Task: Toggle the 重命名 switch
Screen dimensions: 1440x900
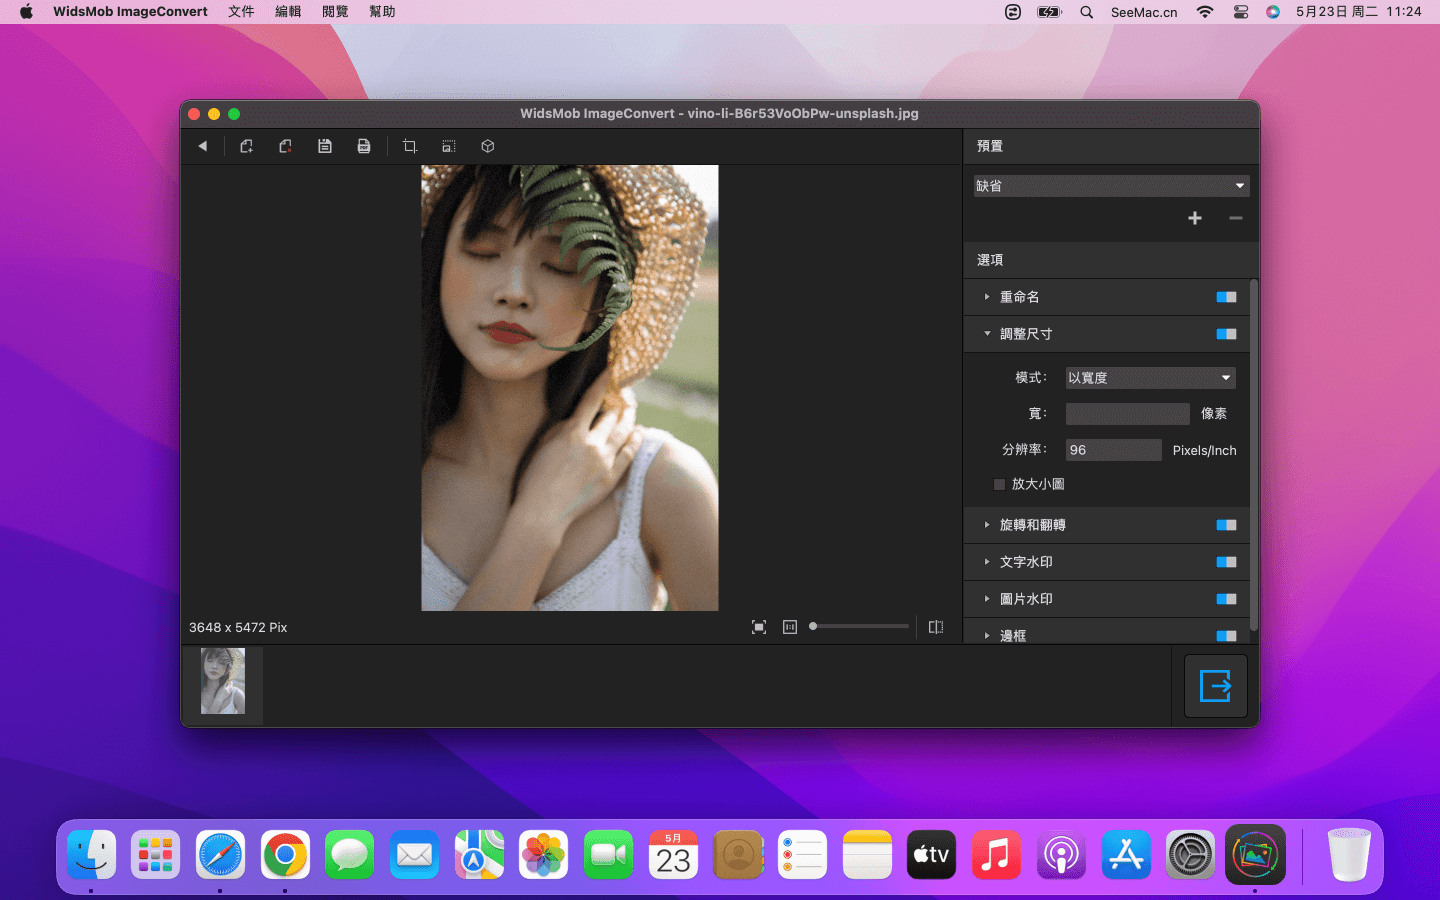Action: tap(1226, 297)
